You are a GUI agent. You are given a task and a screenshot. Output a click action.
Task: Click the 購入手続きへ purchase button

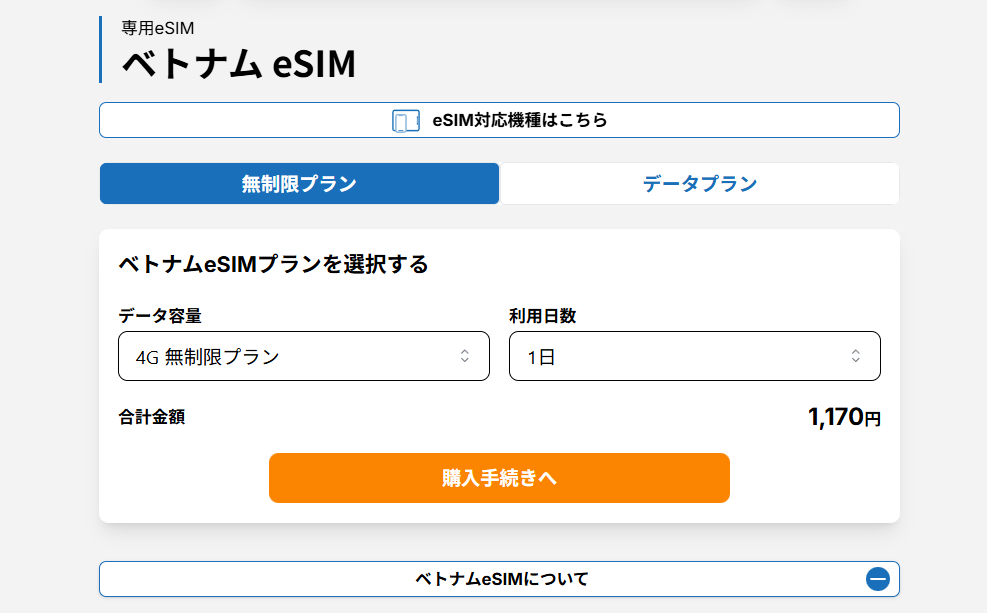(499, 478)
